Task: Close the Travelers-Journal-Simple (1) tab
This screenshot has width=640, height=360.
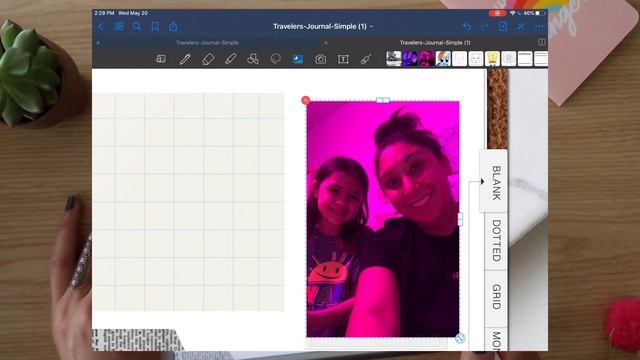Action: coord(326,42)
